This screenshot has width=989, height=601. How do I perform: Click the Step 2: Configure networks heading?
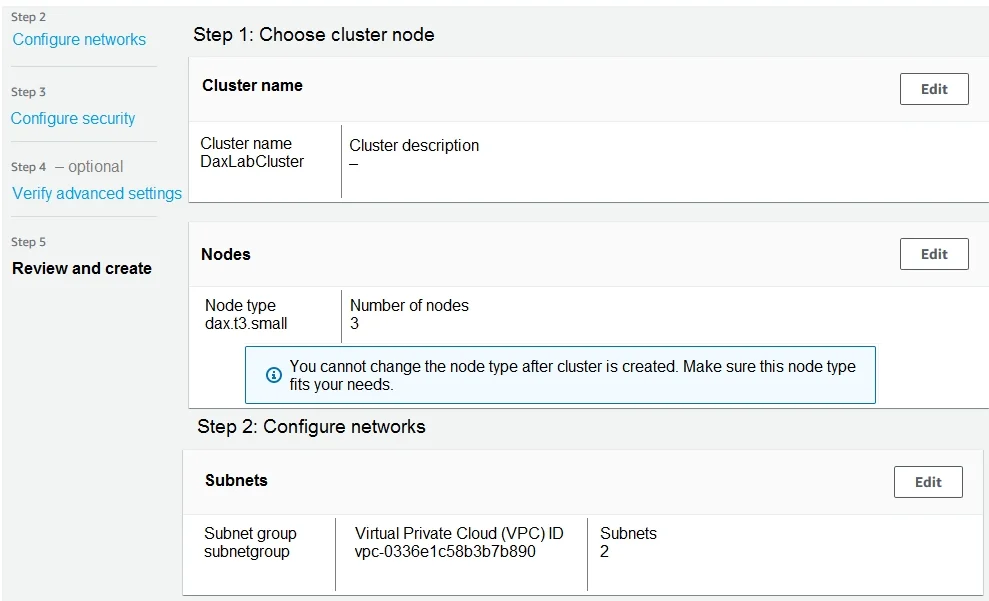click(x=311, y=427)
